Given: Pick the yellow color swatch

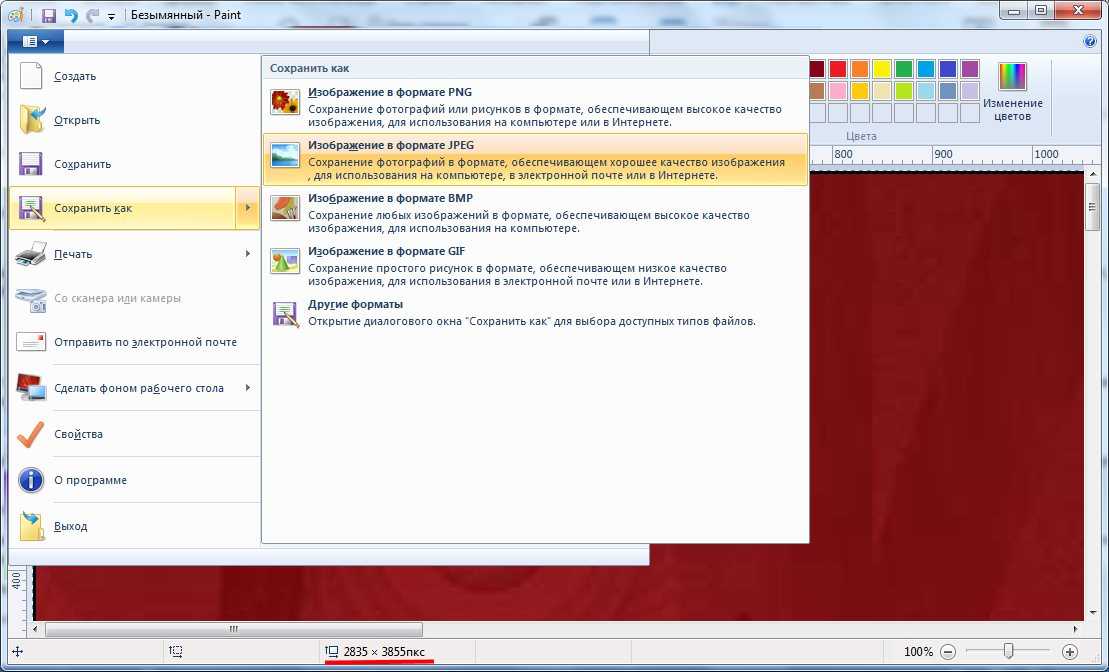Looking at the screenshot, I should tap(882, 69).
